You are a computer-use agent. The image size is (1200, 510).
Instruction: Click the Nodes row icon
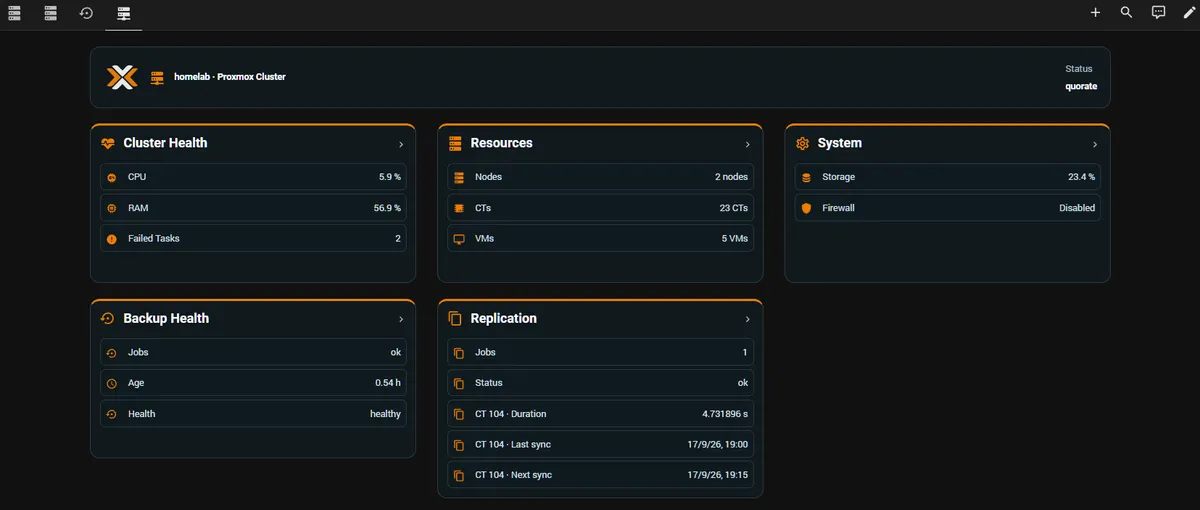pyautogui.click(x=459, y=177)
